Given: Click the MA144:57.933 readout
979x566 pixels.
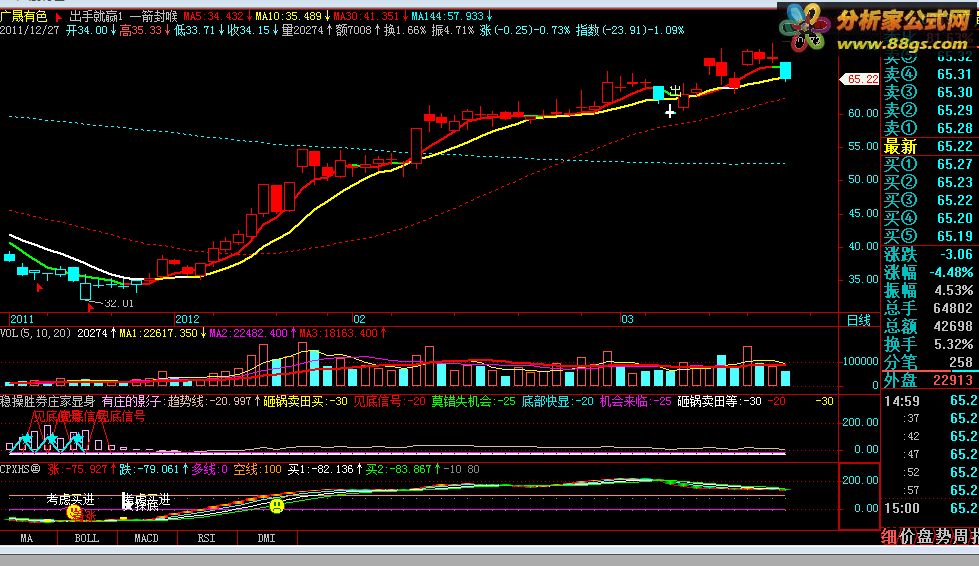Looking at the screenshot, I should [451, 16].
